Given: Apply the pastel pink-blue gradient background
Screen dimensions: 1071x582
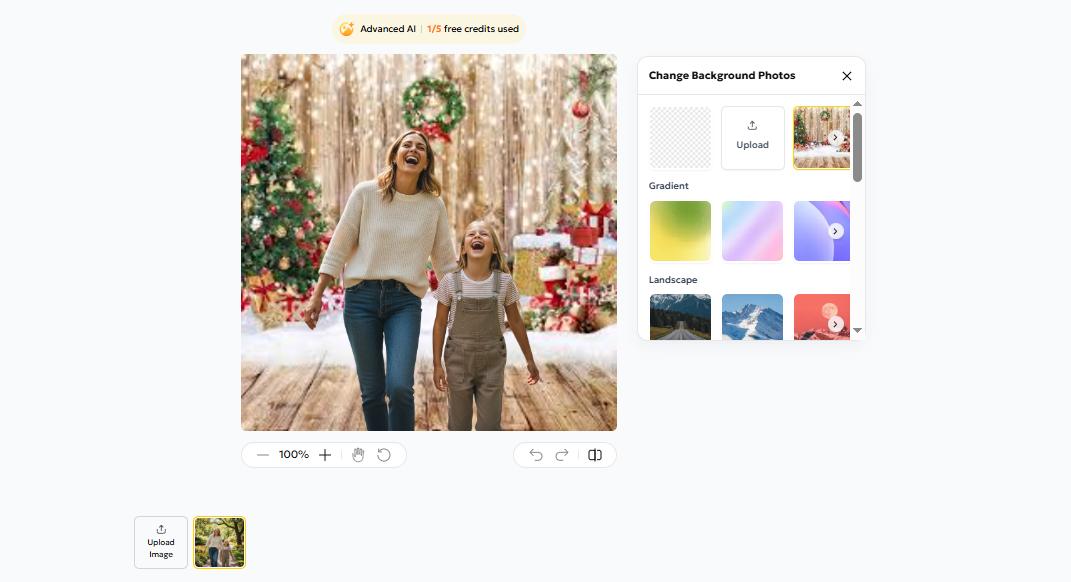Looking at the screenshot, I should (x=753, y=231).
